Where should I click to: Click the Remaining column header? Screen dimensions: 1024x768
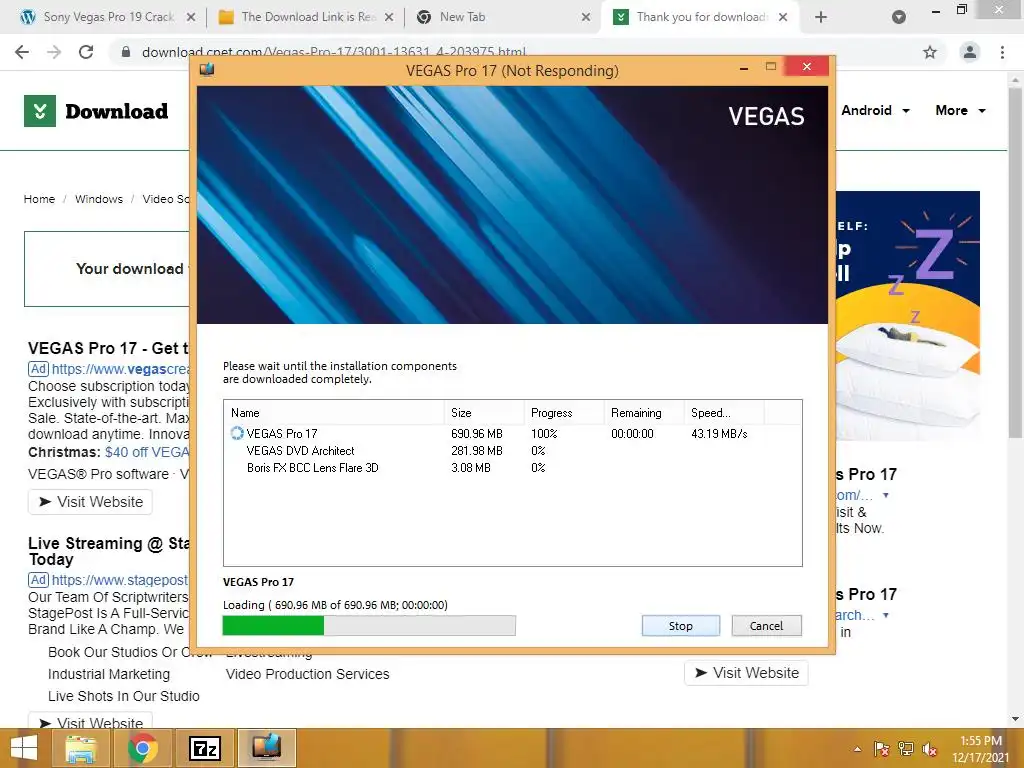644,413
